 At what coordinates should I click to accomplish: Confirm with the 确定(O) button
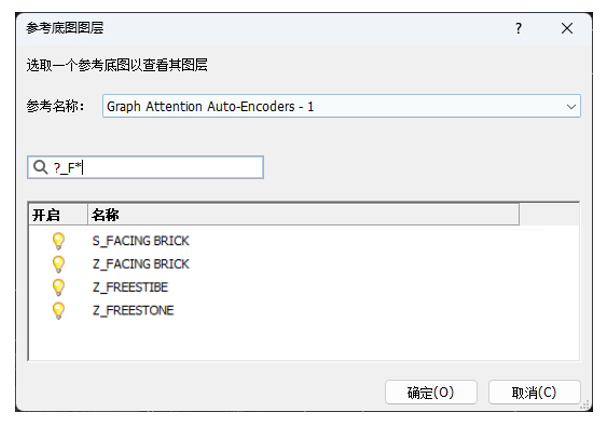point(431,392)
